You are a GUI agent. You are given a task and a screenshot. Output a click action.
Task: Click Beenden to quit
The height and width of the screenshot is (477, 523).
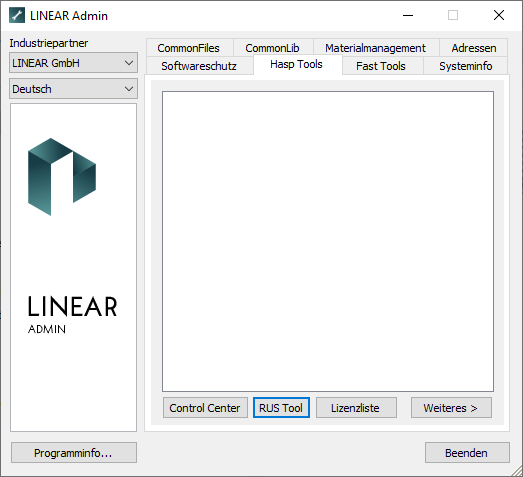point(467,453)
